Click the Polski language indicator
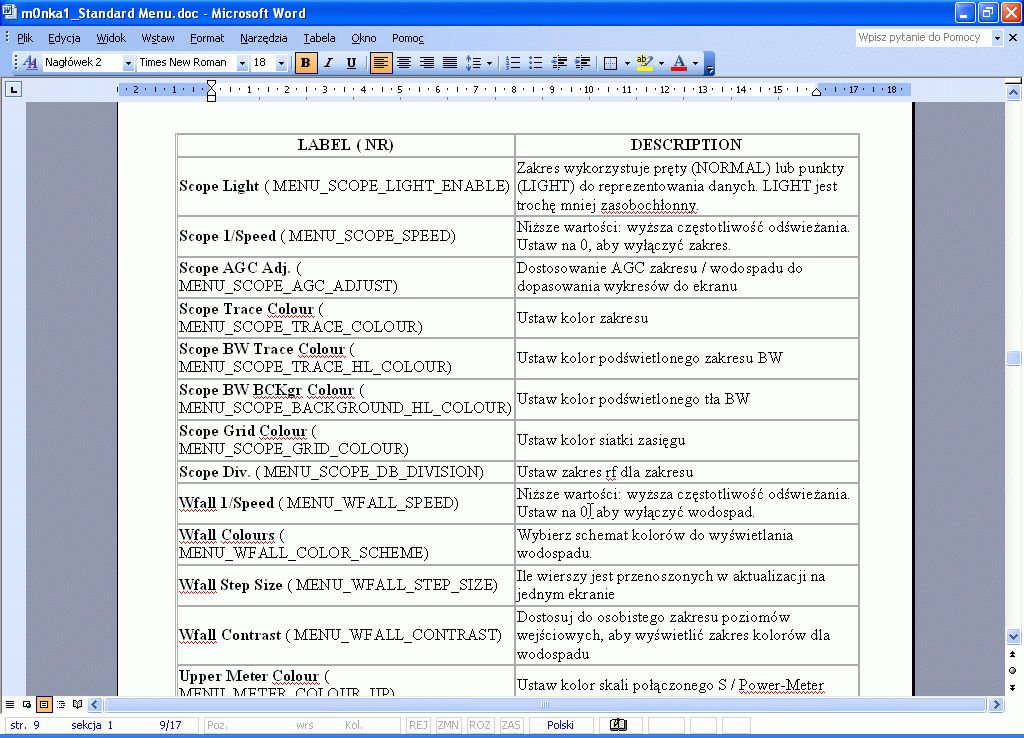 pyautogui.click(x=560, y=725)
